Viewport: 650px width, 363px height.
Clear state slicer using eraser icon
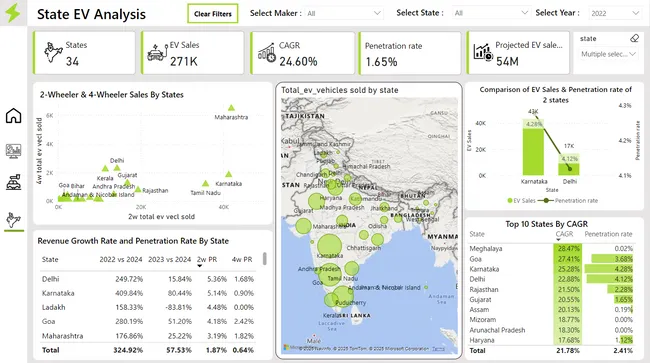[x=634, y=39]
